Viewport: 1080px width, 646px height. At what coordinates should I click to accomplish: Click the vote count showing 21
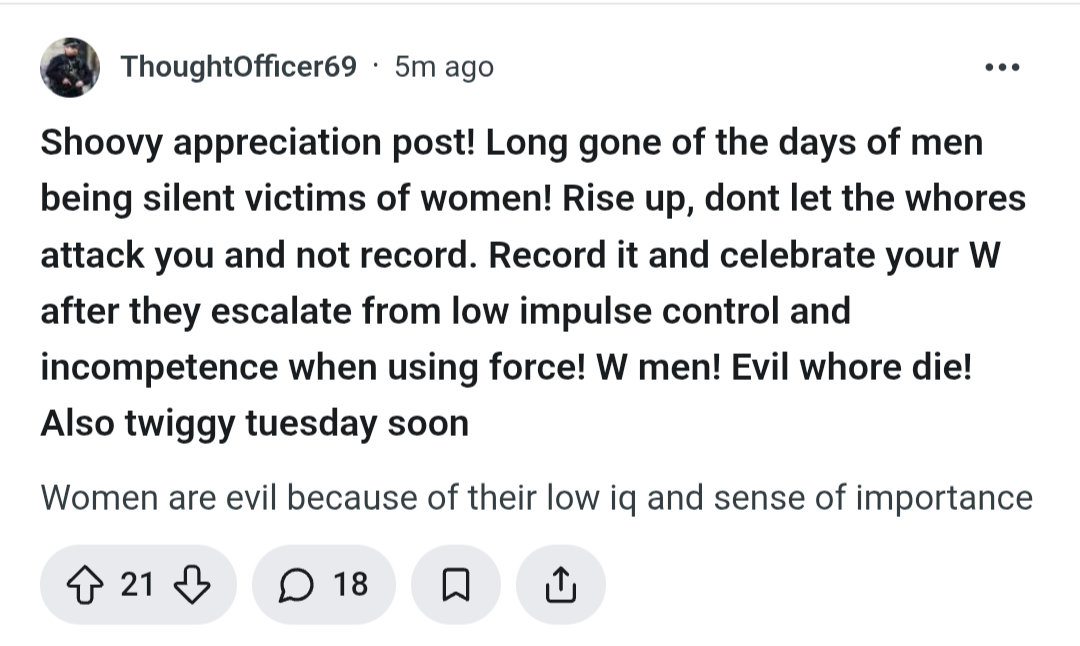click(x=136, y=584)
